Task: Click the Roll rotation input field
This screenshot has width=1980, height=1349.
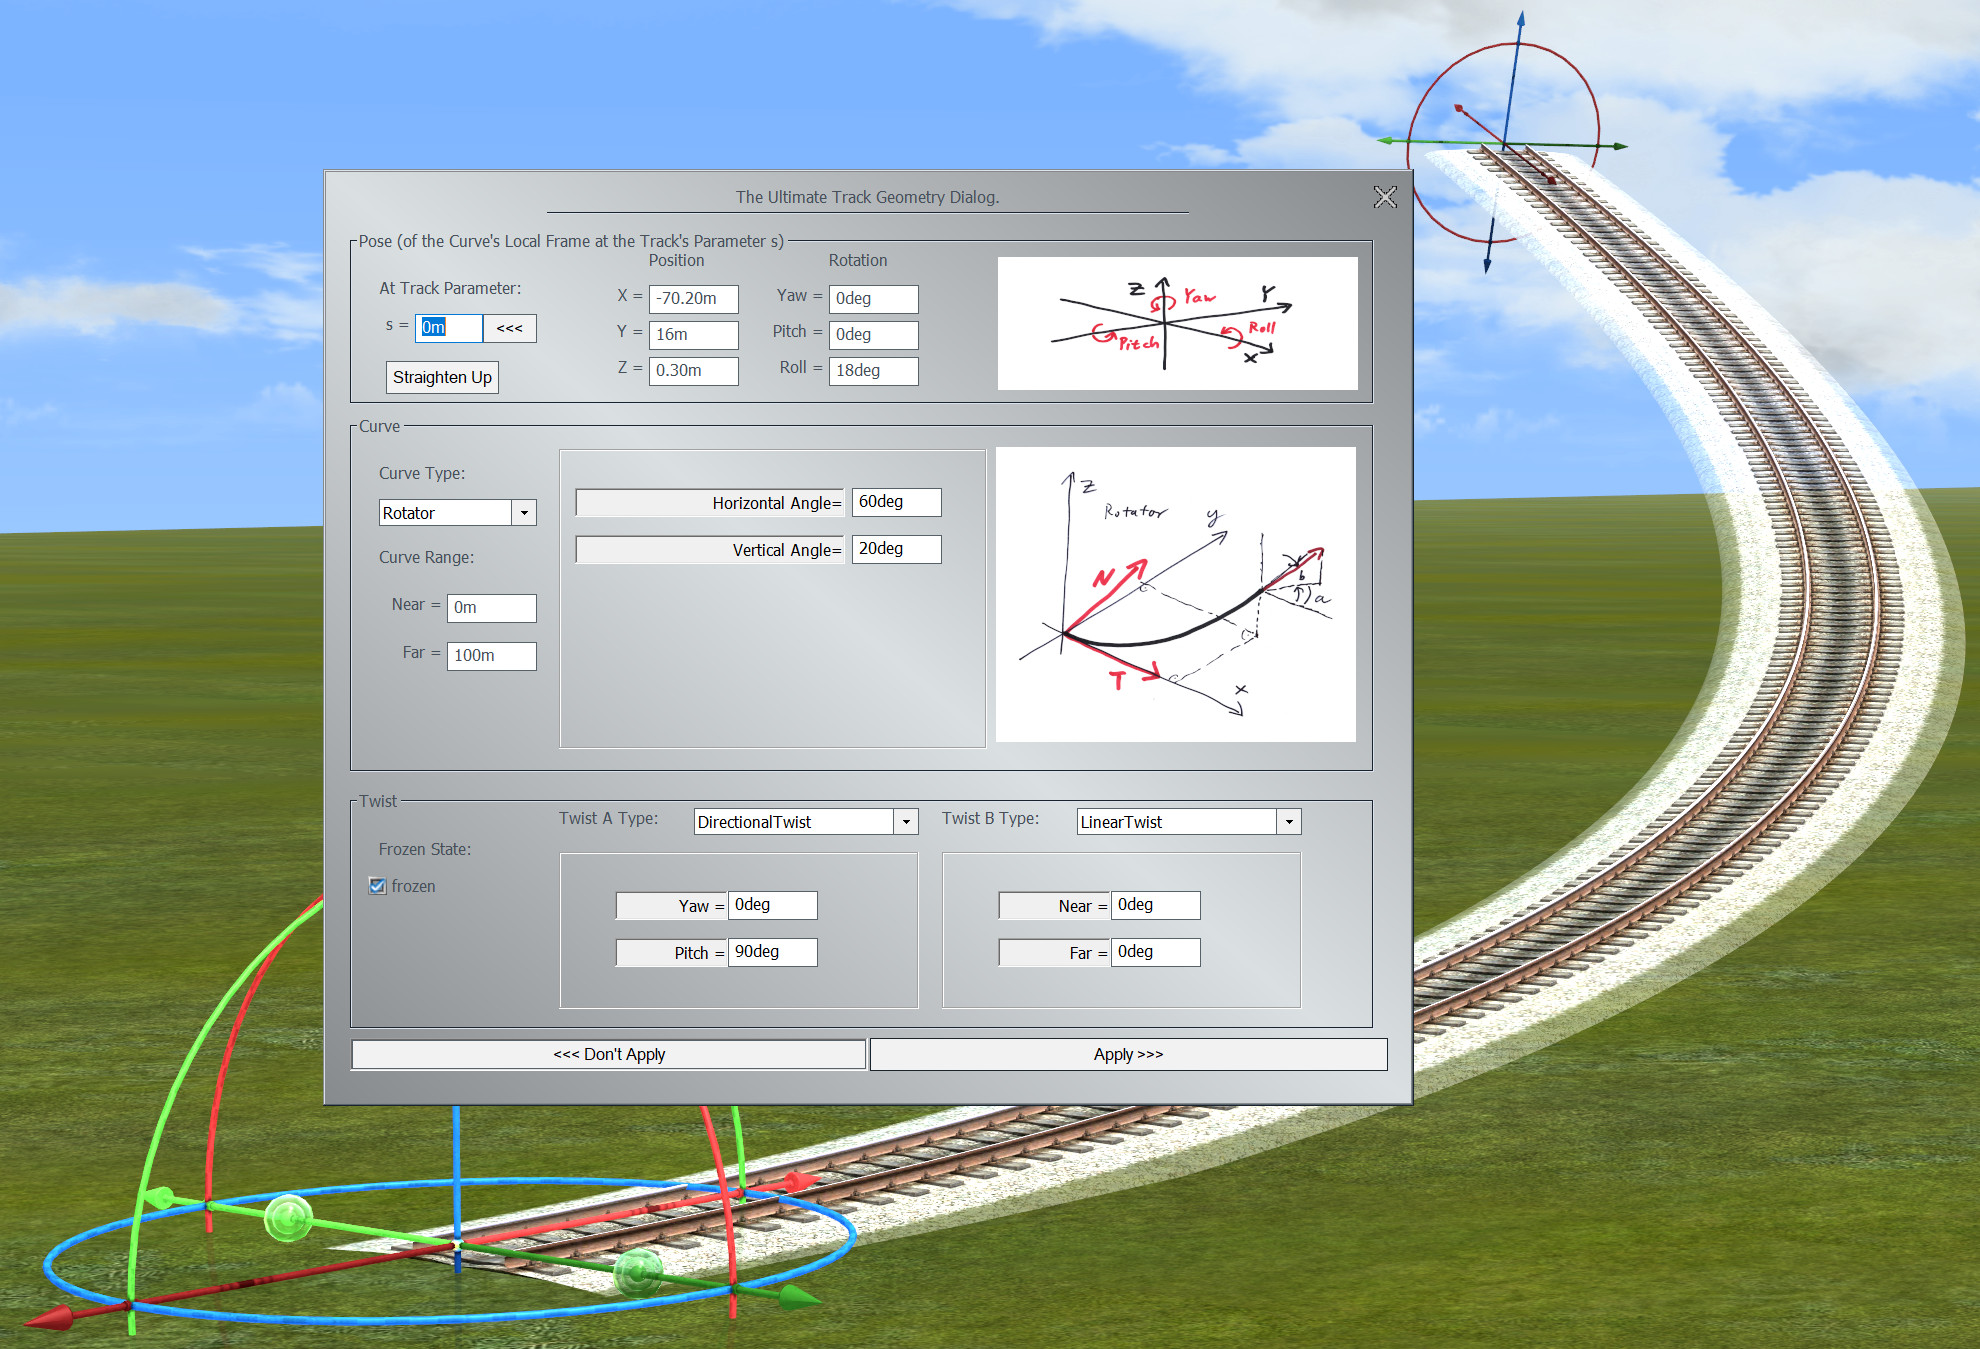Action: tap(872, 371)
